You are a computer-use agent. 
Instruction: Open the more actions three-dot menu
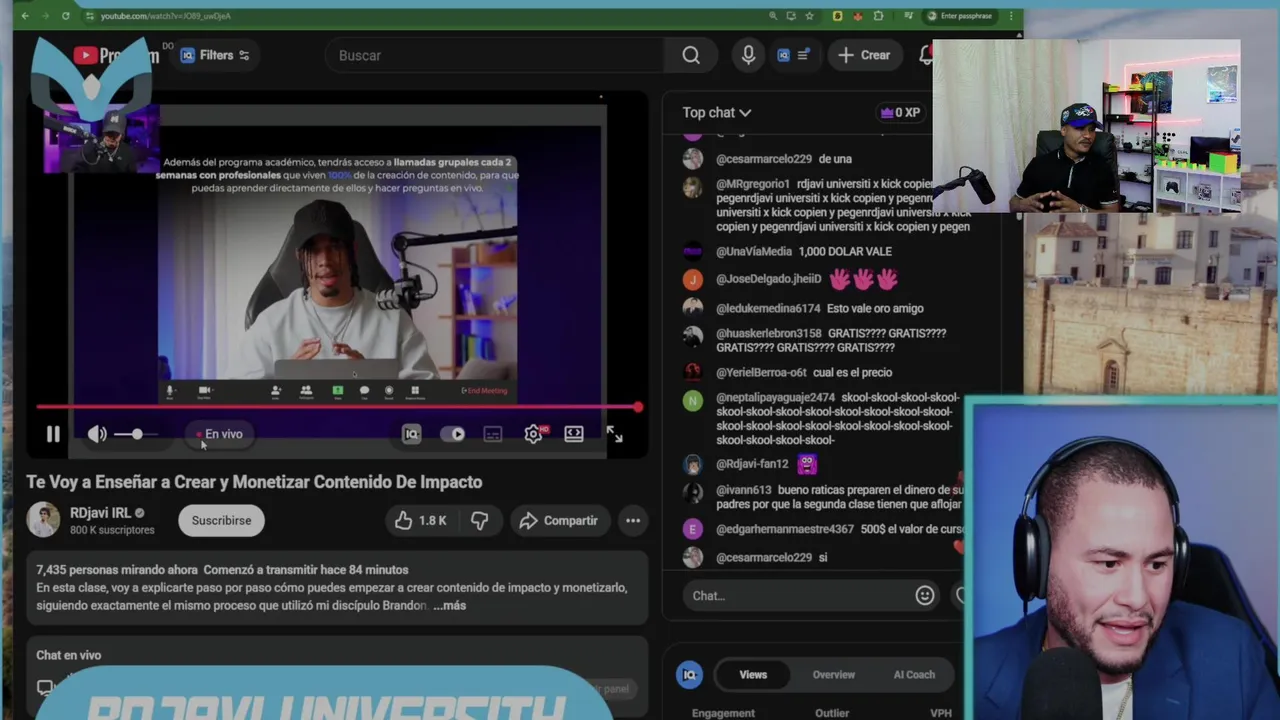coord(633,520)
